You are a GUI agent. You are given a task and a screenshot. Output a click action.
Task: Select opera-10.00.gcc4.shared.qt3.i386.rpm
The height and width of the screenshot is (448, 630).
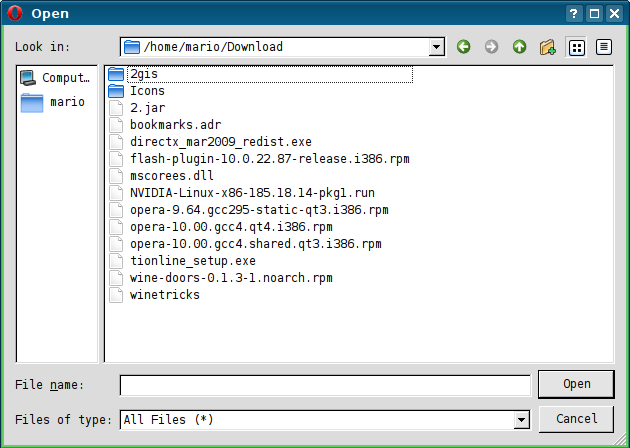pyautogui.click(x=245, y=243)
